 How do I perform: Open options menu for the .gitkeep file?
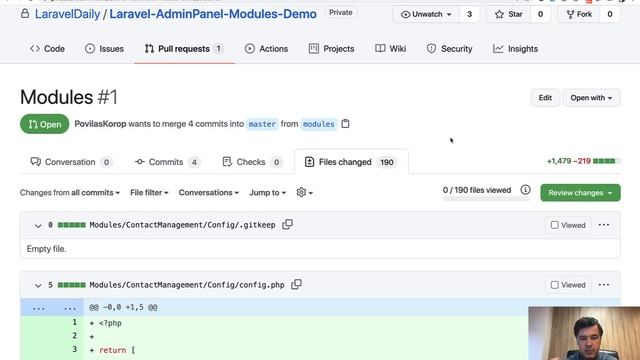(604, 225)
